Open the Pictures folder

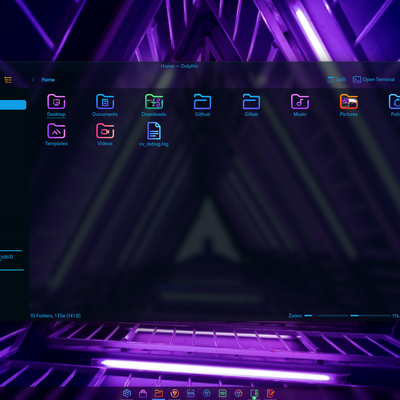[349, 105]
